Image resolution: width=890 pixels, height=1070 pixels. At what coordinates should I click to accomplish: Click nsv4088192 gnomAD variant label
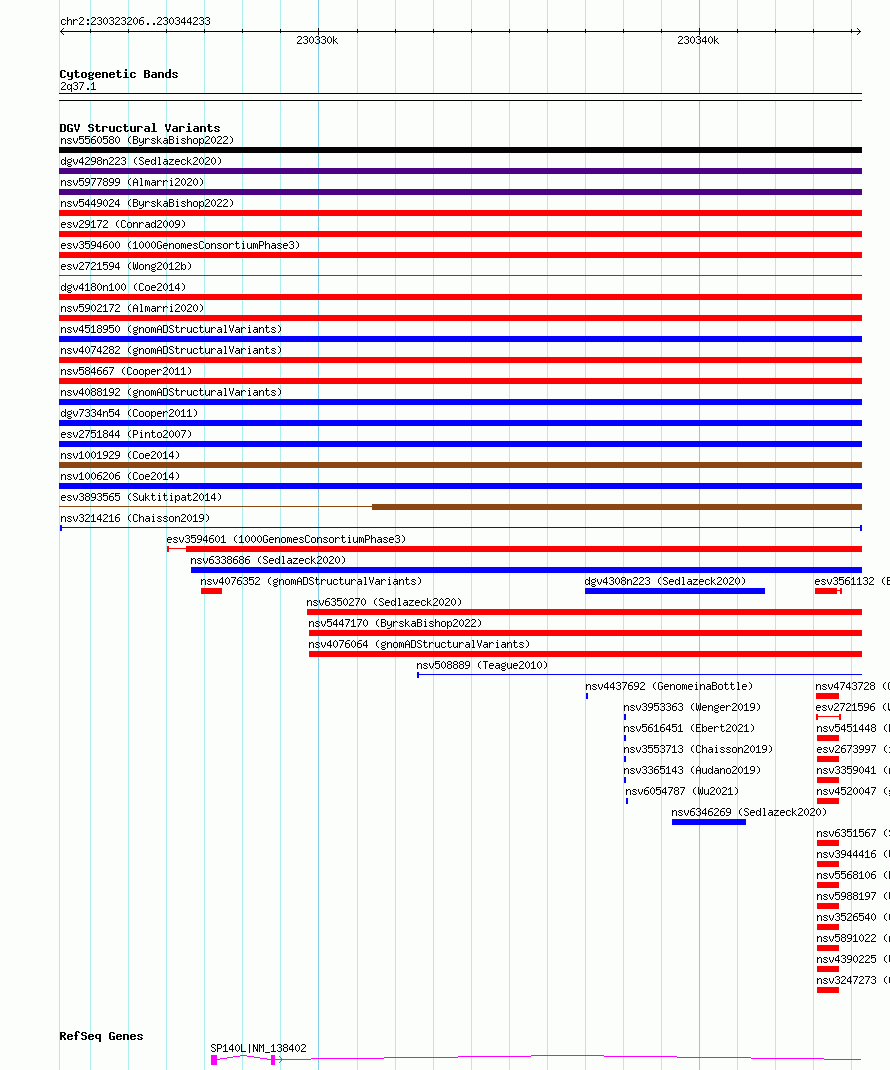coord(171,392)
